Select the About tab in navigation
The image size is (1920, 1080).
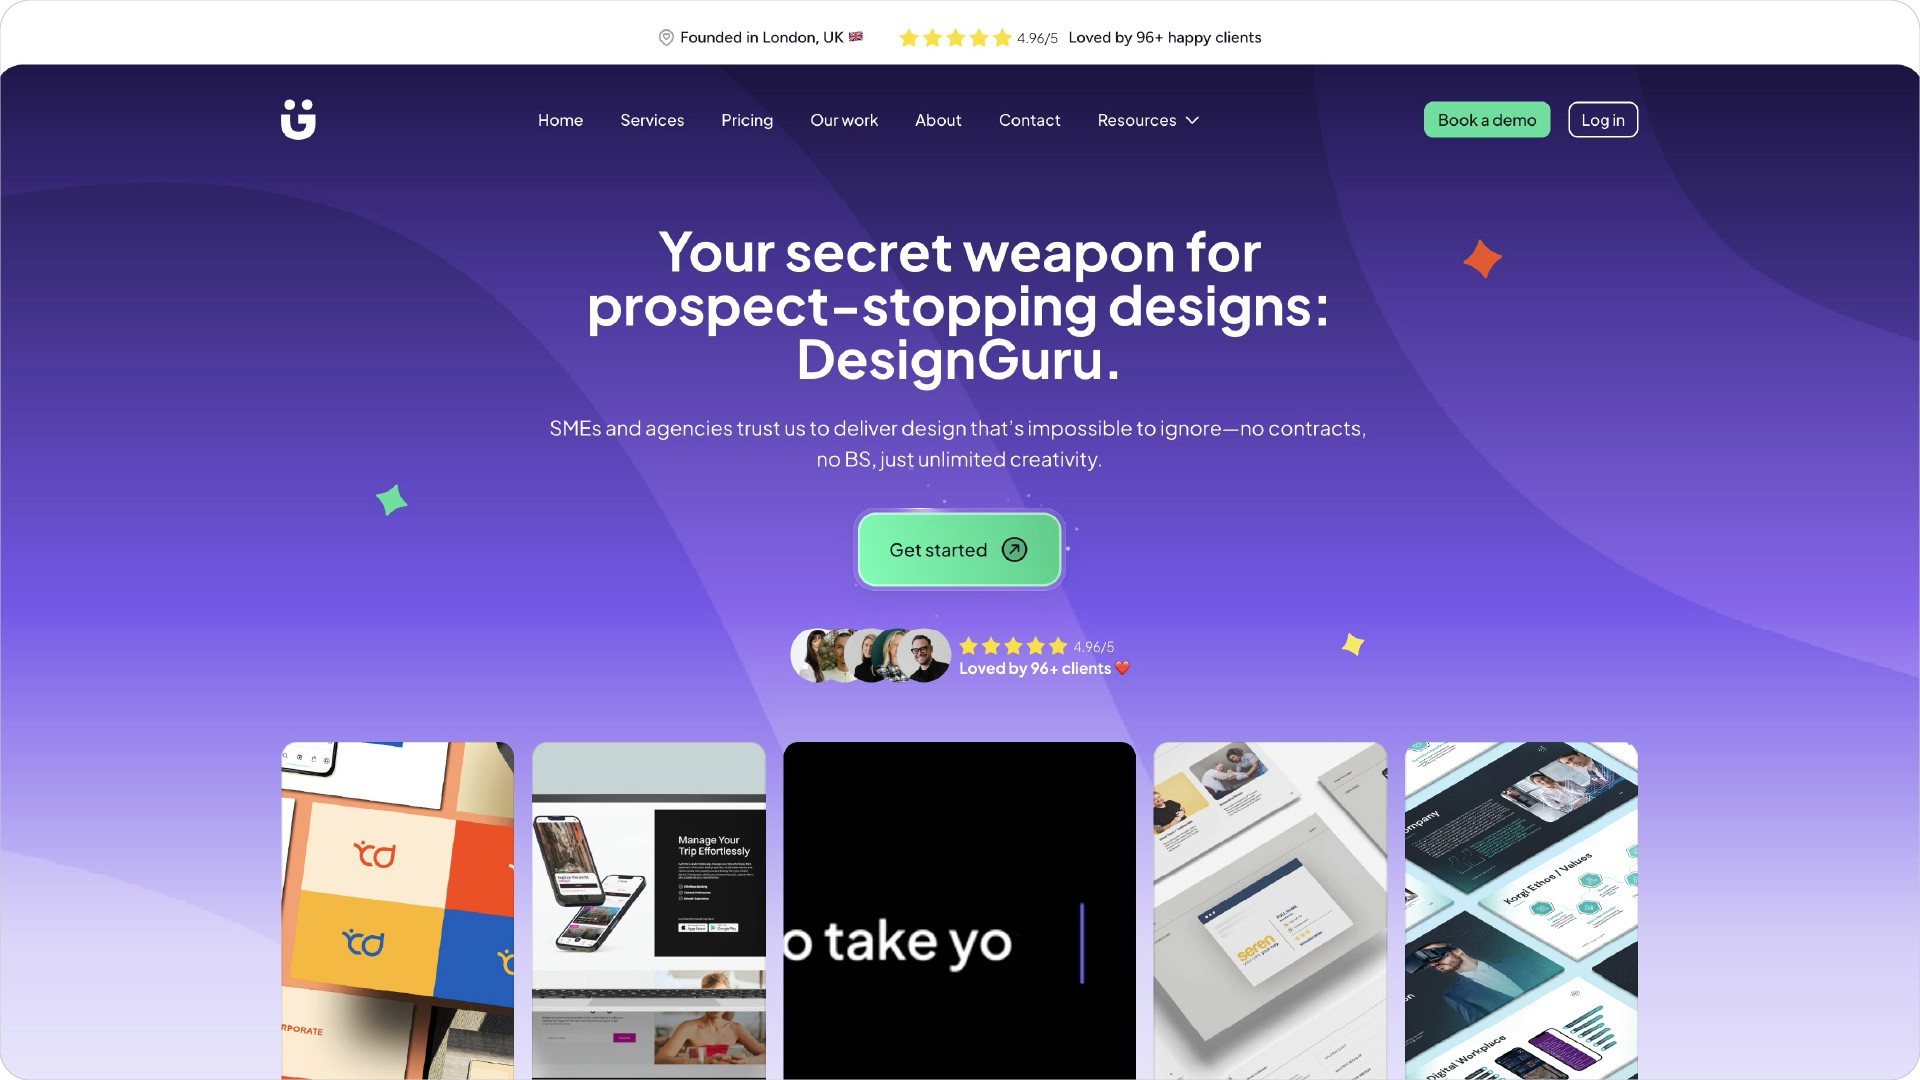click(938, 119)
